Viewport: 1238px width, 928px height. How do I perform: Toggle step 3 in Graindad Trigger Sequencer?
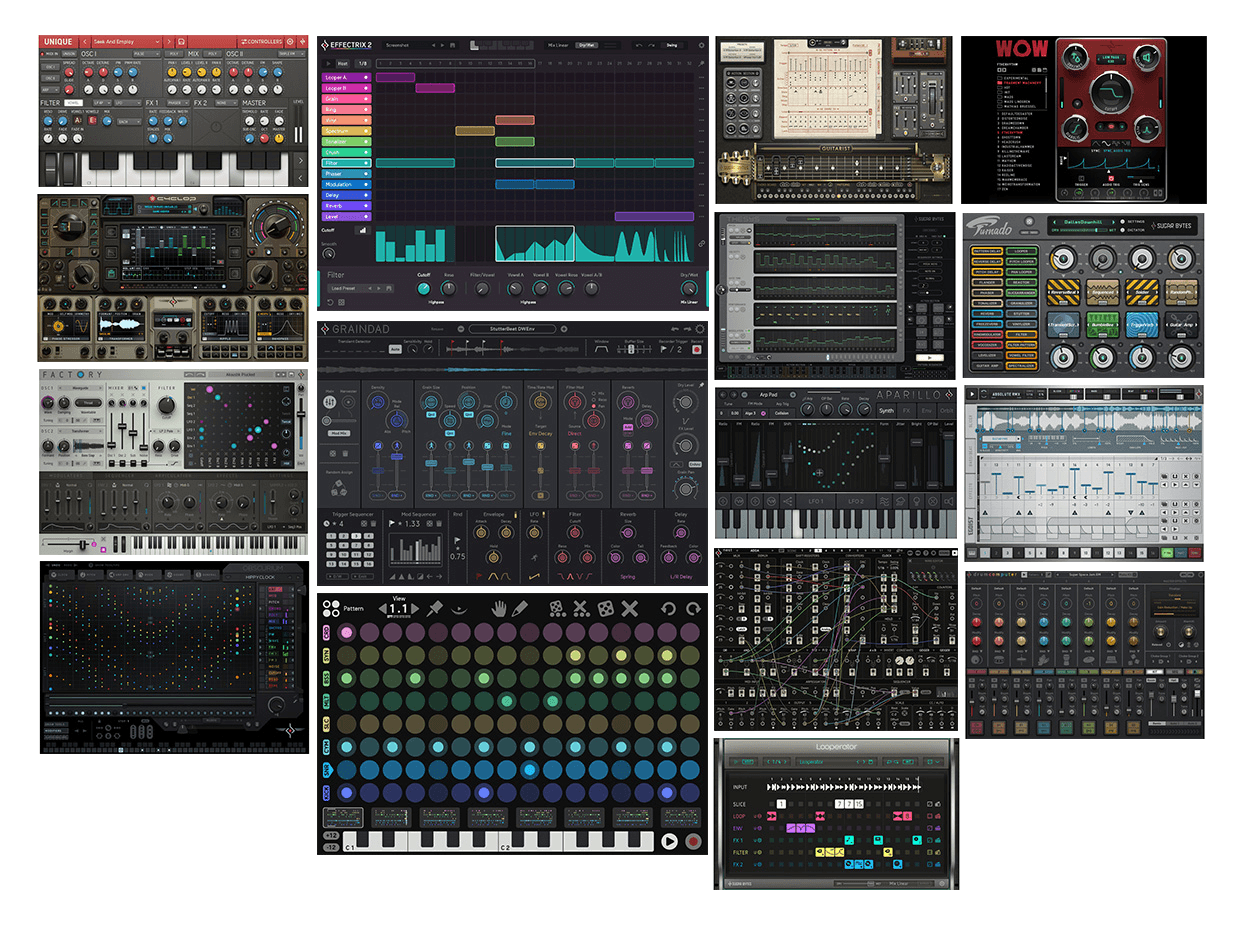coord(356,536)
